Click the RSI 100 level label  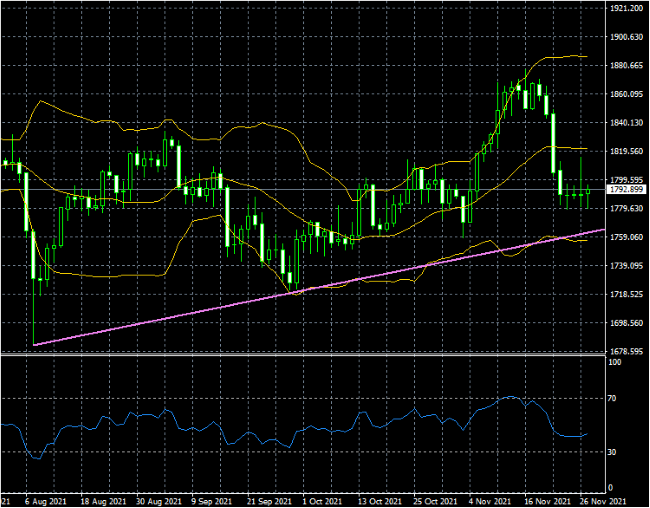pyautogui.click(x=616, y=362)
